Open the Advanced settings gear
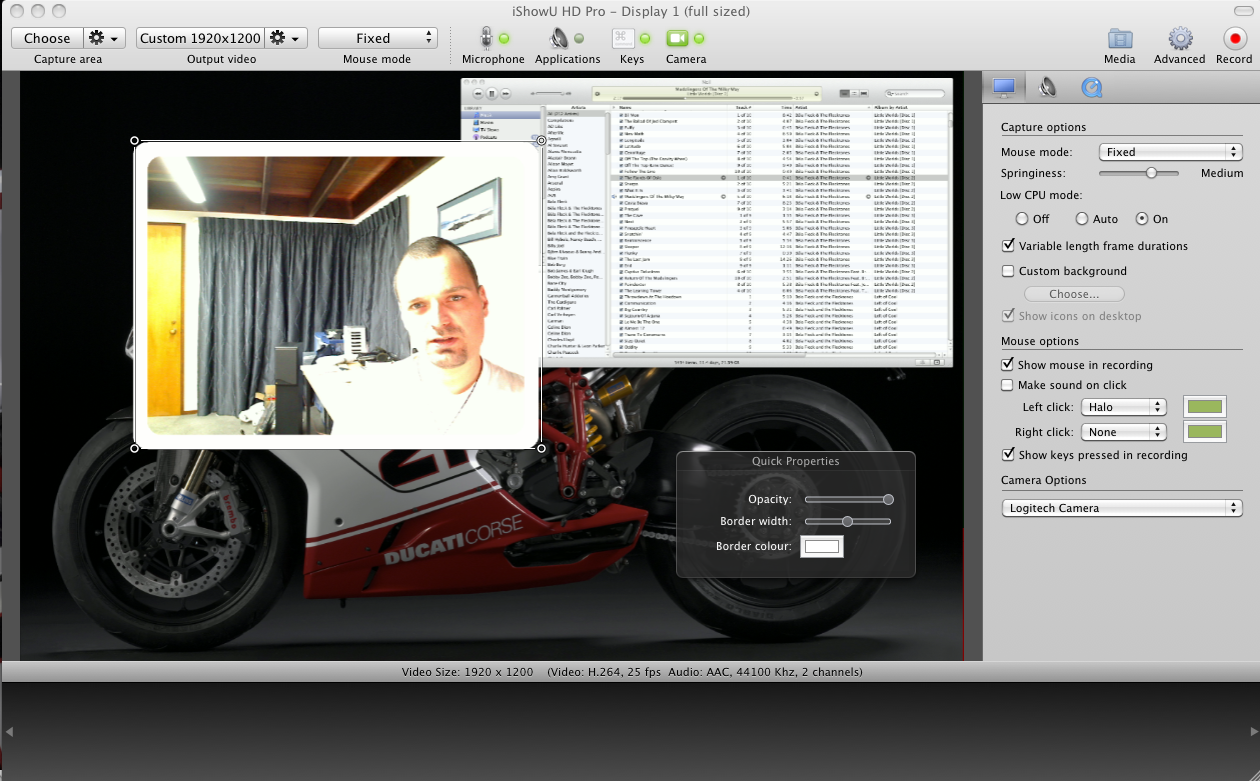 1180,38
